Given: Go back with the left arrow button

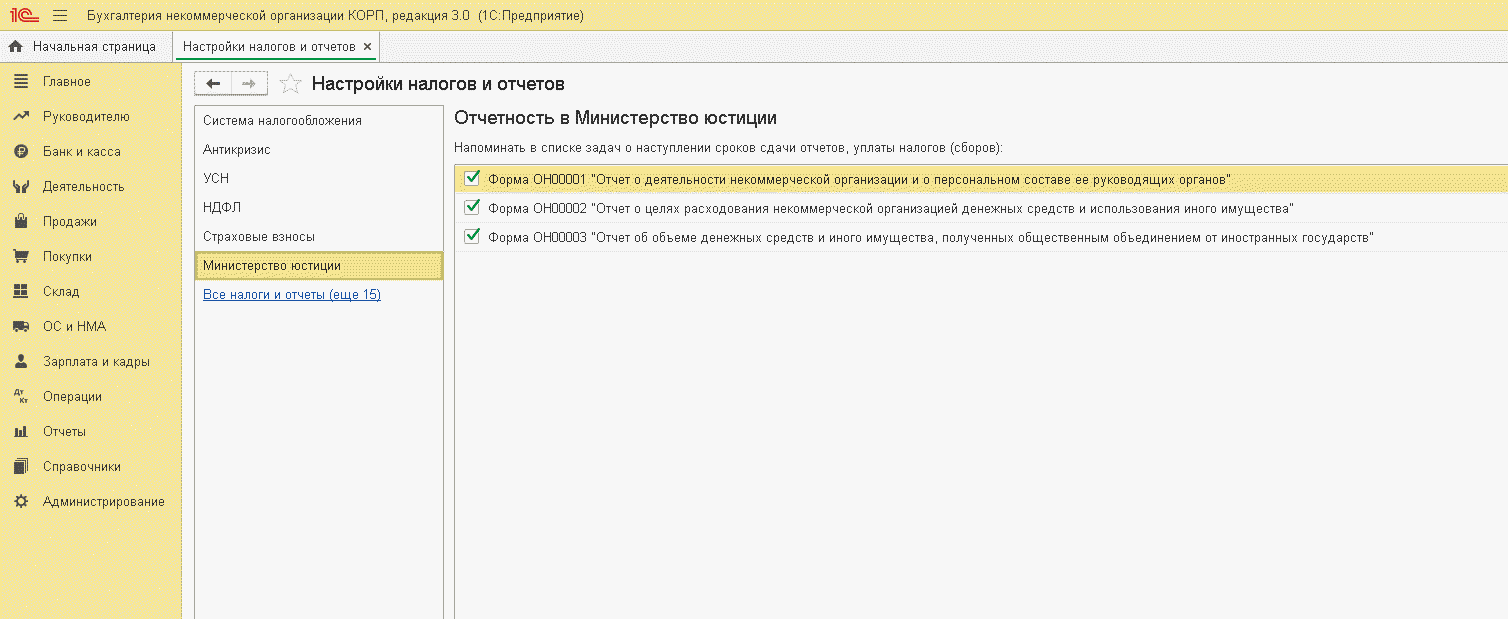Looking at the screenshot, I should pyautogui.click(x=213, y=84).
